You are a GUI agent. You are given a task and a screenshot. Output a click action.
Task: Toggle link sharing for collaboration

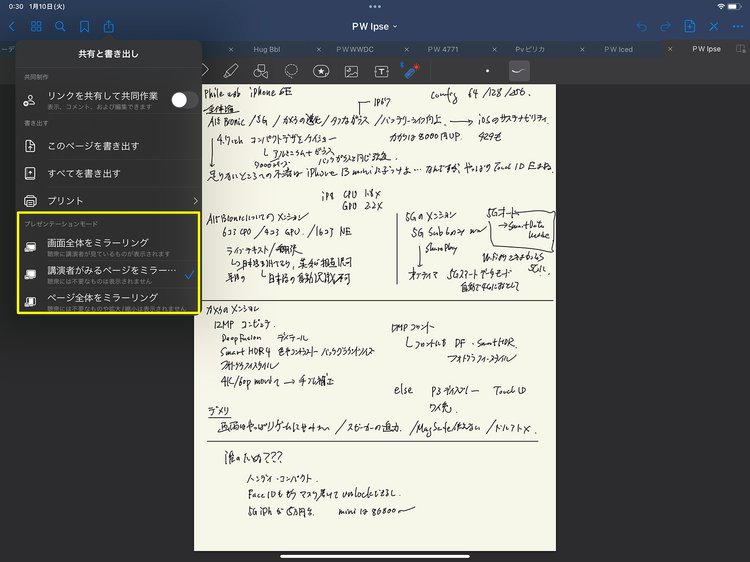click(183, 99)
